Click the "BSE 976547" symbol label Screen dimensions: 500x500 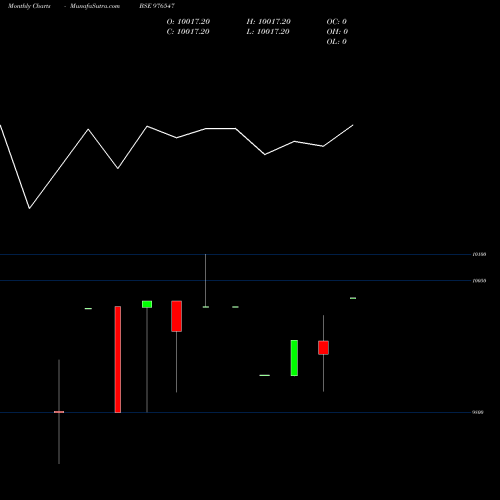click(157, 6)
